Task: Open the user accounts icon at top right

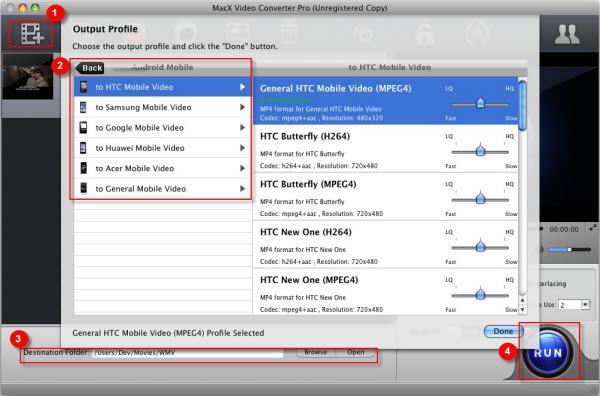Action: point(567,34)
